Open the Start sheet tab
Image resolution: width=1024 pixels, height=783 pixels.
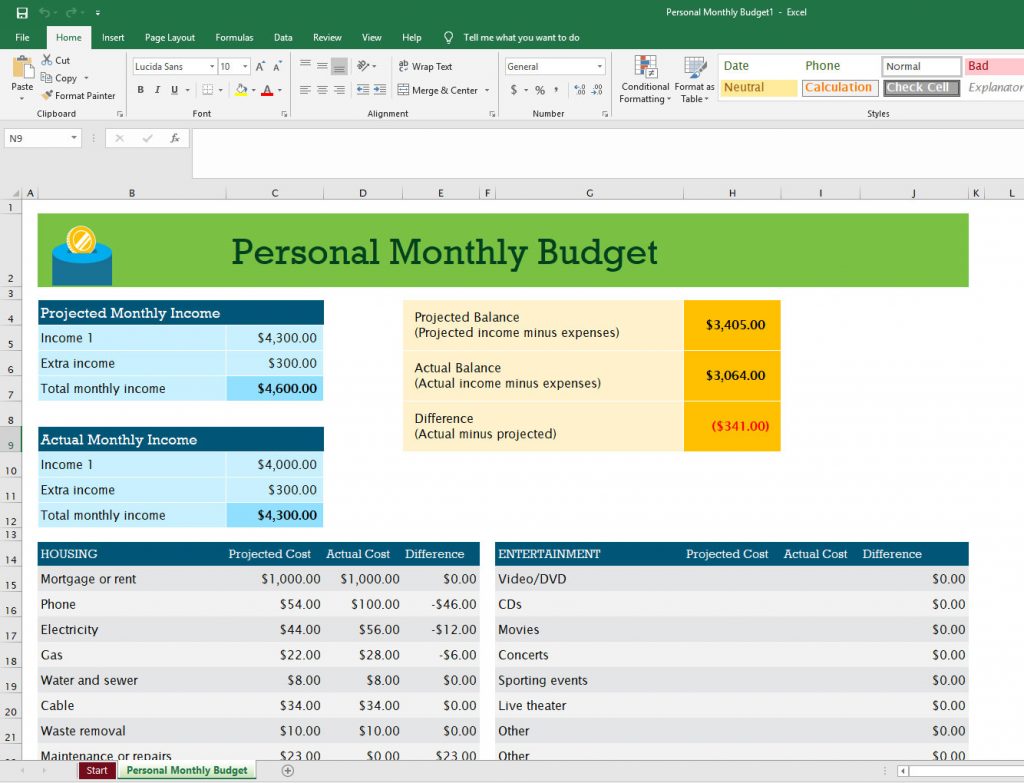97,770
